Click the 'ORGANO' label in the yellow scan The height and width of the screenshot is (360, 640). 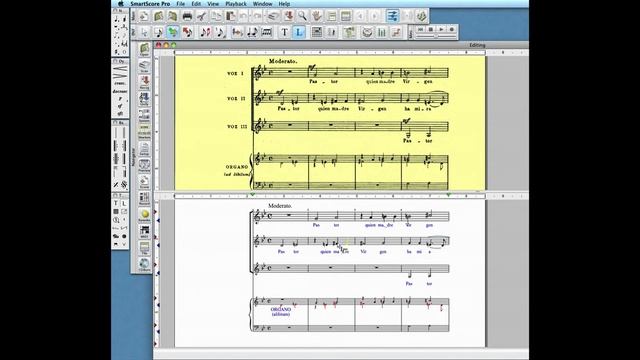(237, 167)
